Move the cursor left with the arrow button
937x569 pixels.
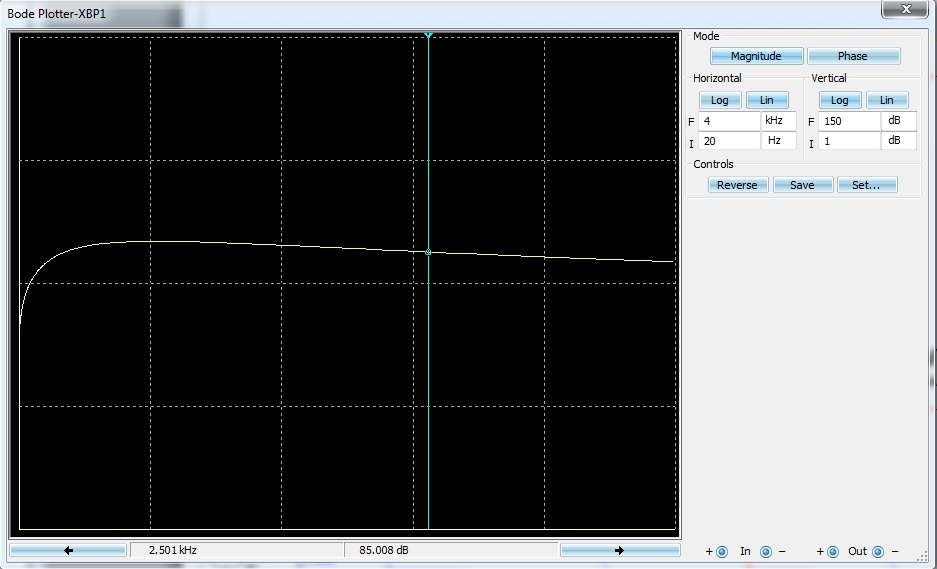coord(68,550)
